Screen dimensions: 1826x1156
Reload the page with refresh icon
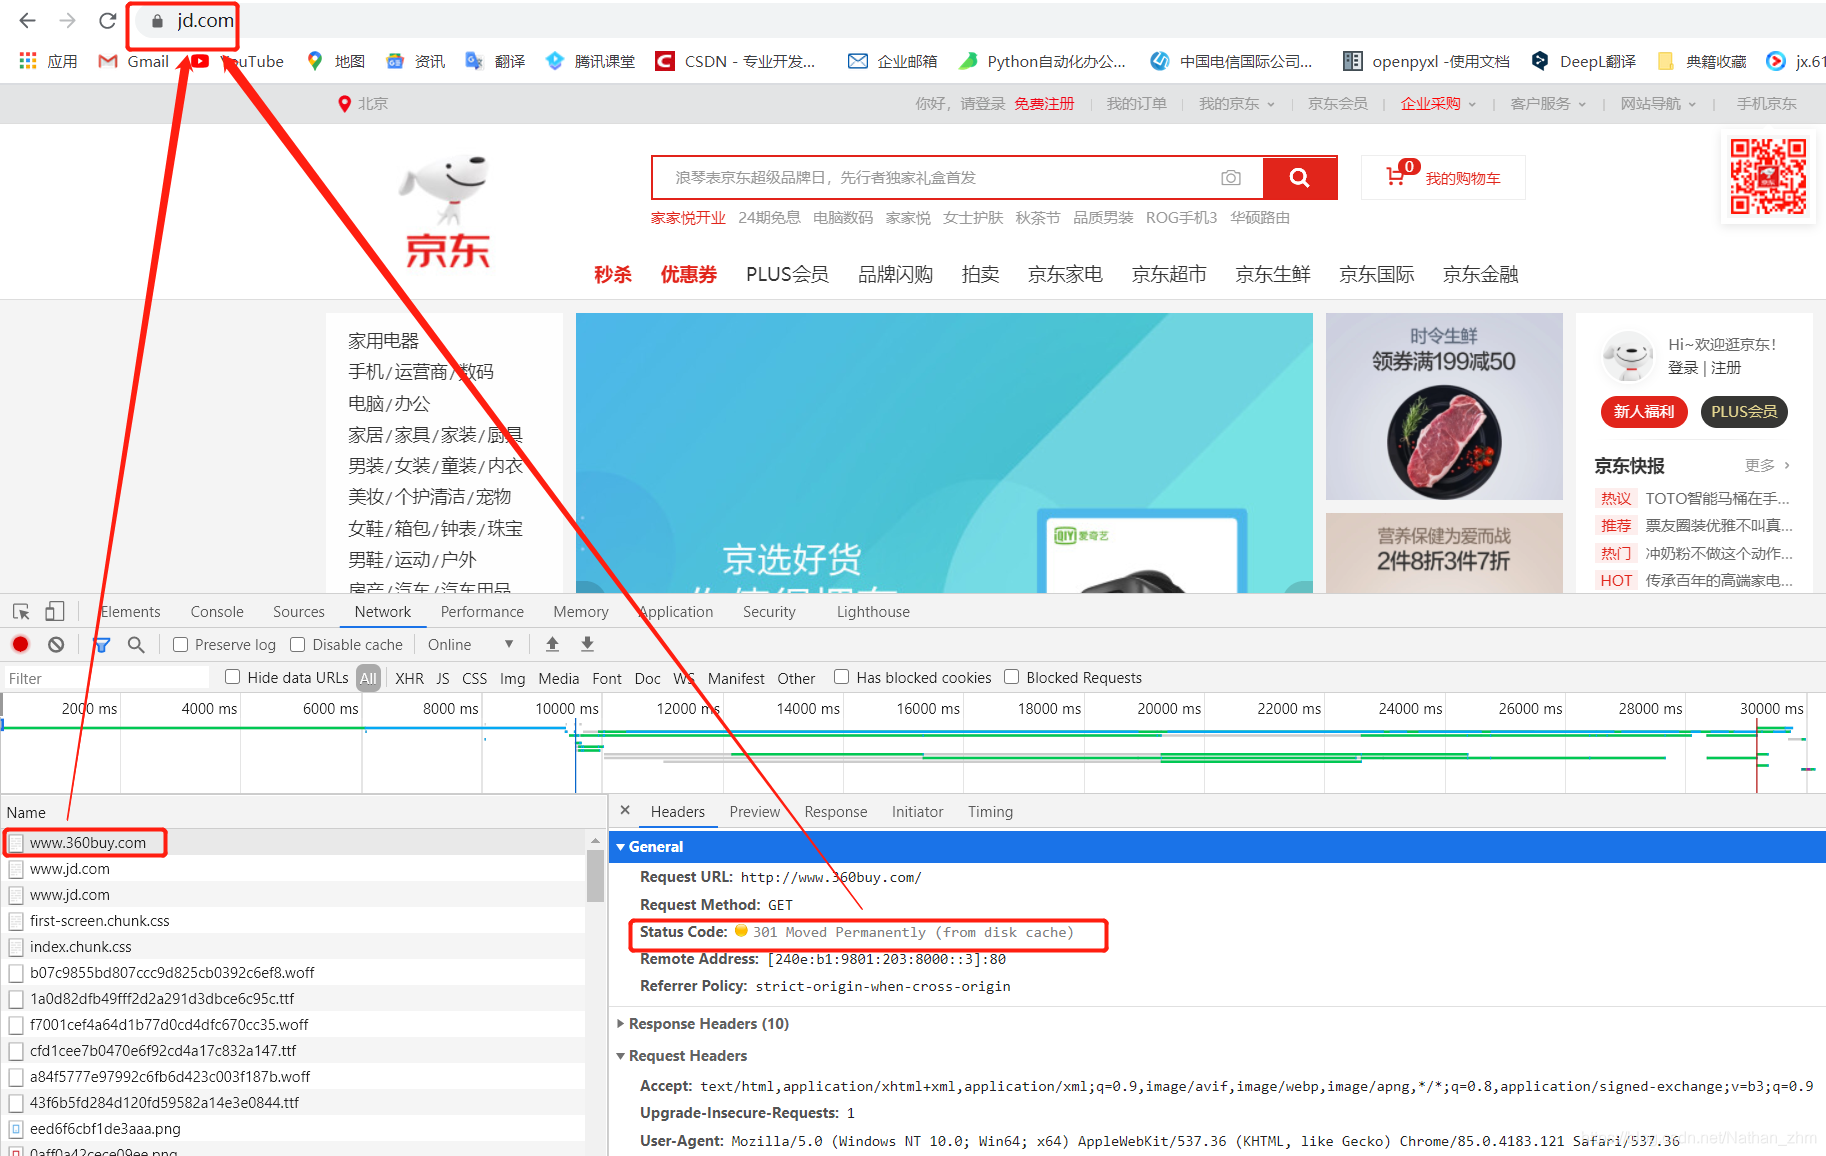pos(107,20)
